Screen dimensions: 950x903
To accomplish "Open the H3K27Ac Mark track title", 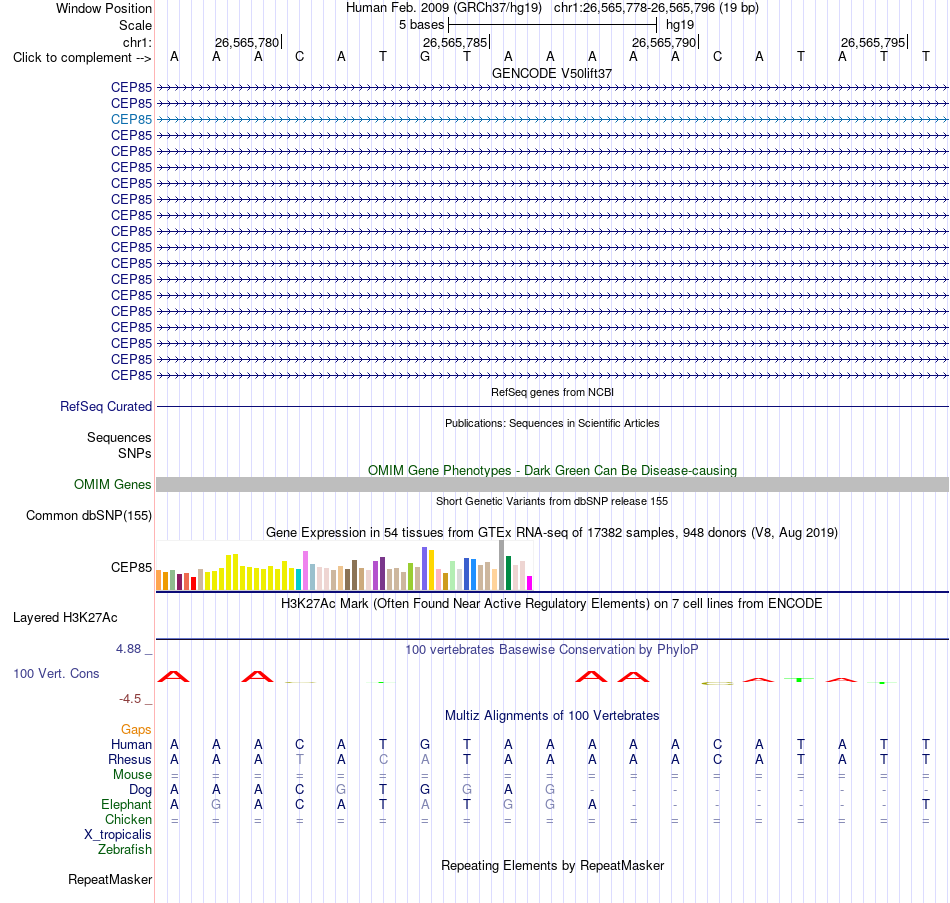I will tap(552, 604).
